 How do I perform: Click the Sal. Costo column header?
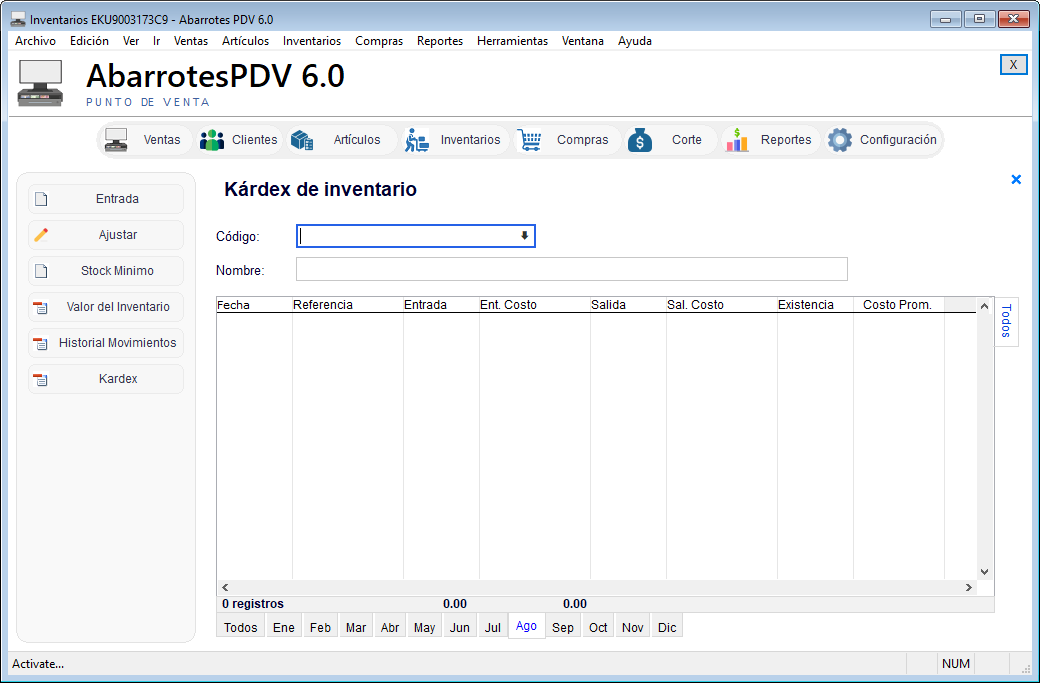coord(722,305)
